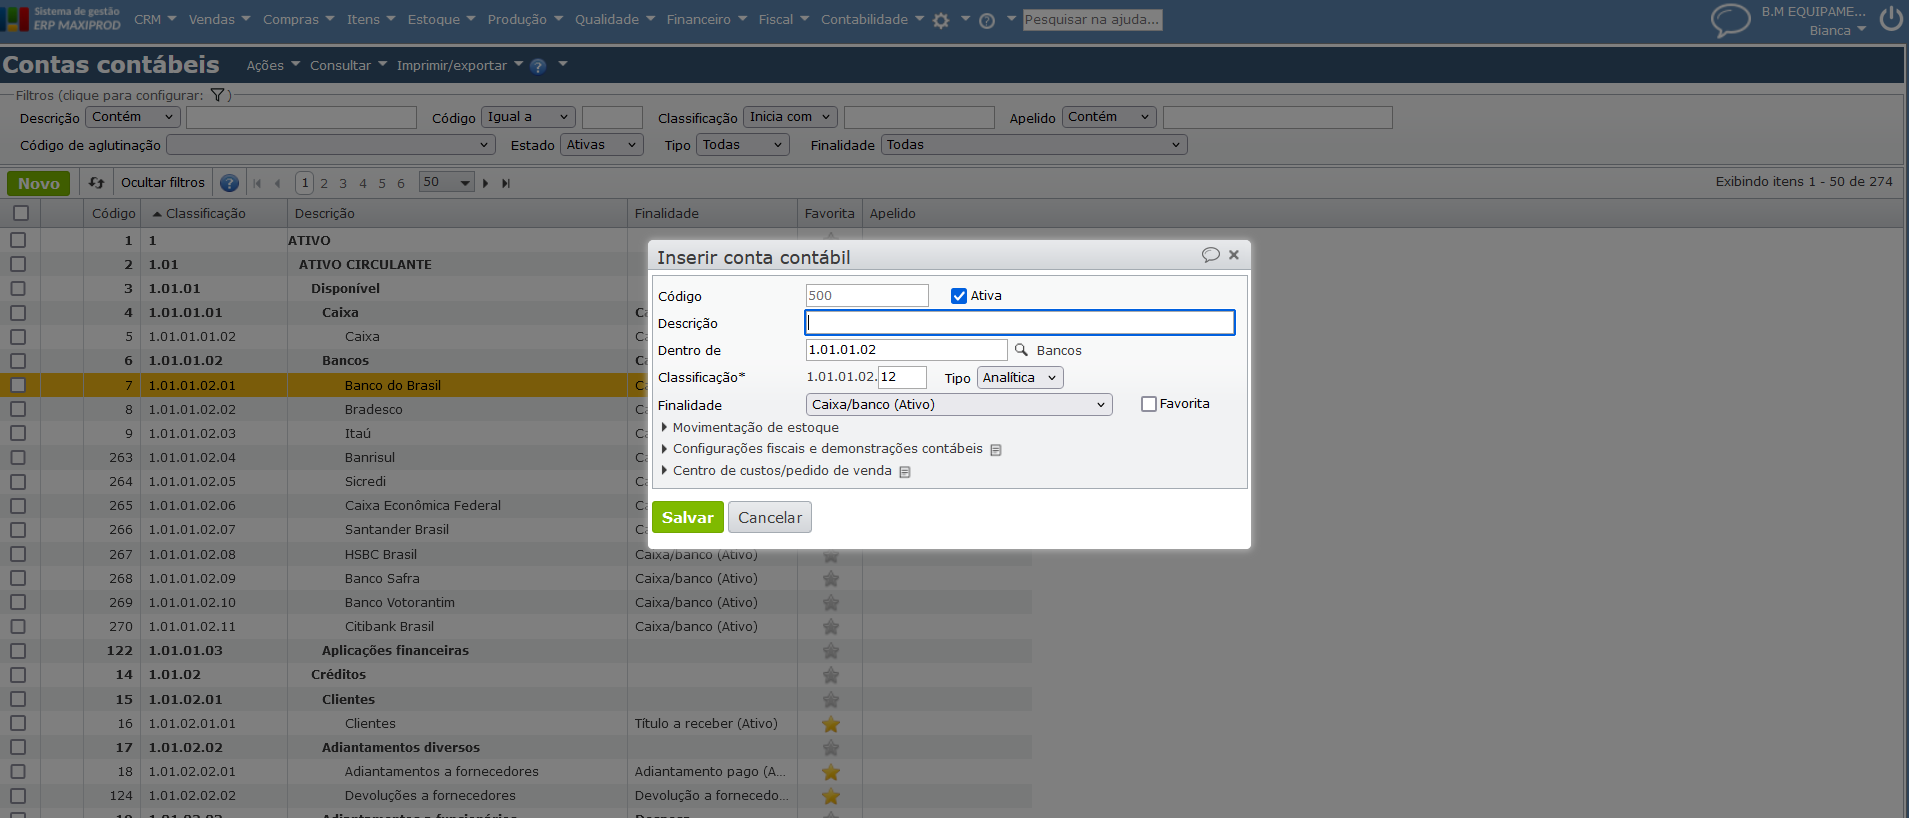Click the chat bubble icon near username
This screenshot has width=1909, height=818.
coord(1730,20)
